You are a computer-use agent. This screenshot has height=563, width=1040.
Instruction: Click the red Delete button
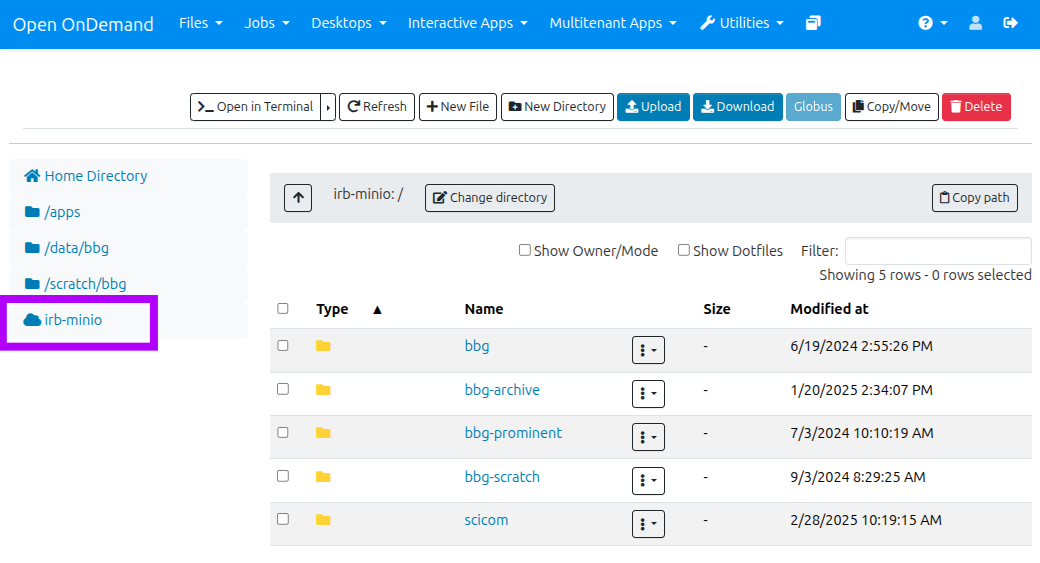click(x=976, y=107)
